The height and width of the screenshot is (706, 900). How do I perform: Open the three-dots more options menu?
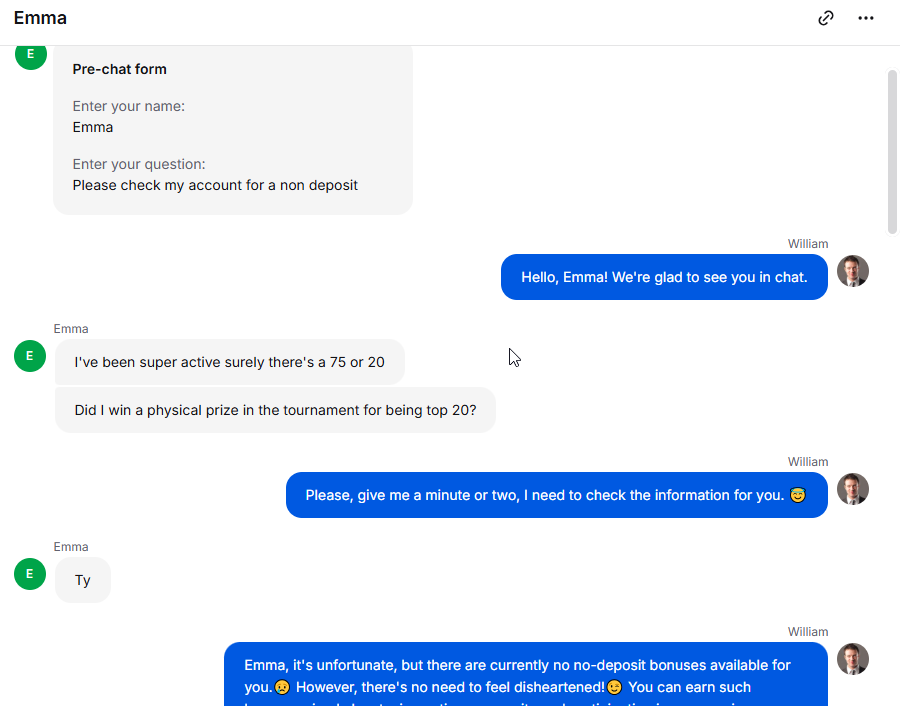coord(866,18)
